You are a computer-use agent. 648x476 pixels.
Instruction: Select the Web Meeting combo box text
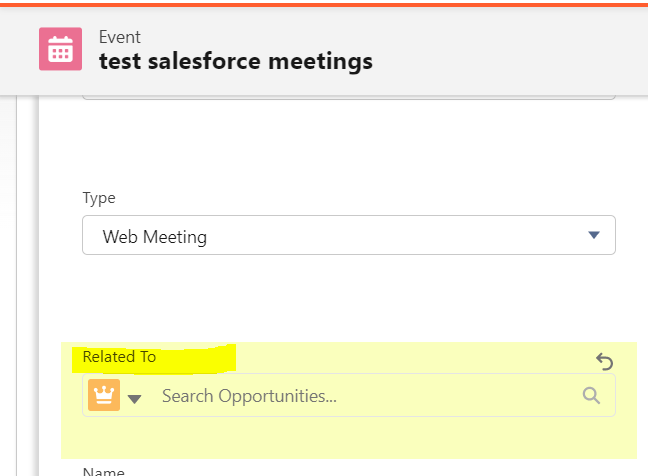(x=155, y=237)
